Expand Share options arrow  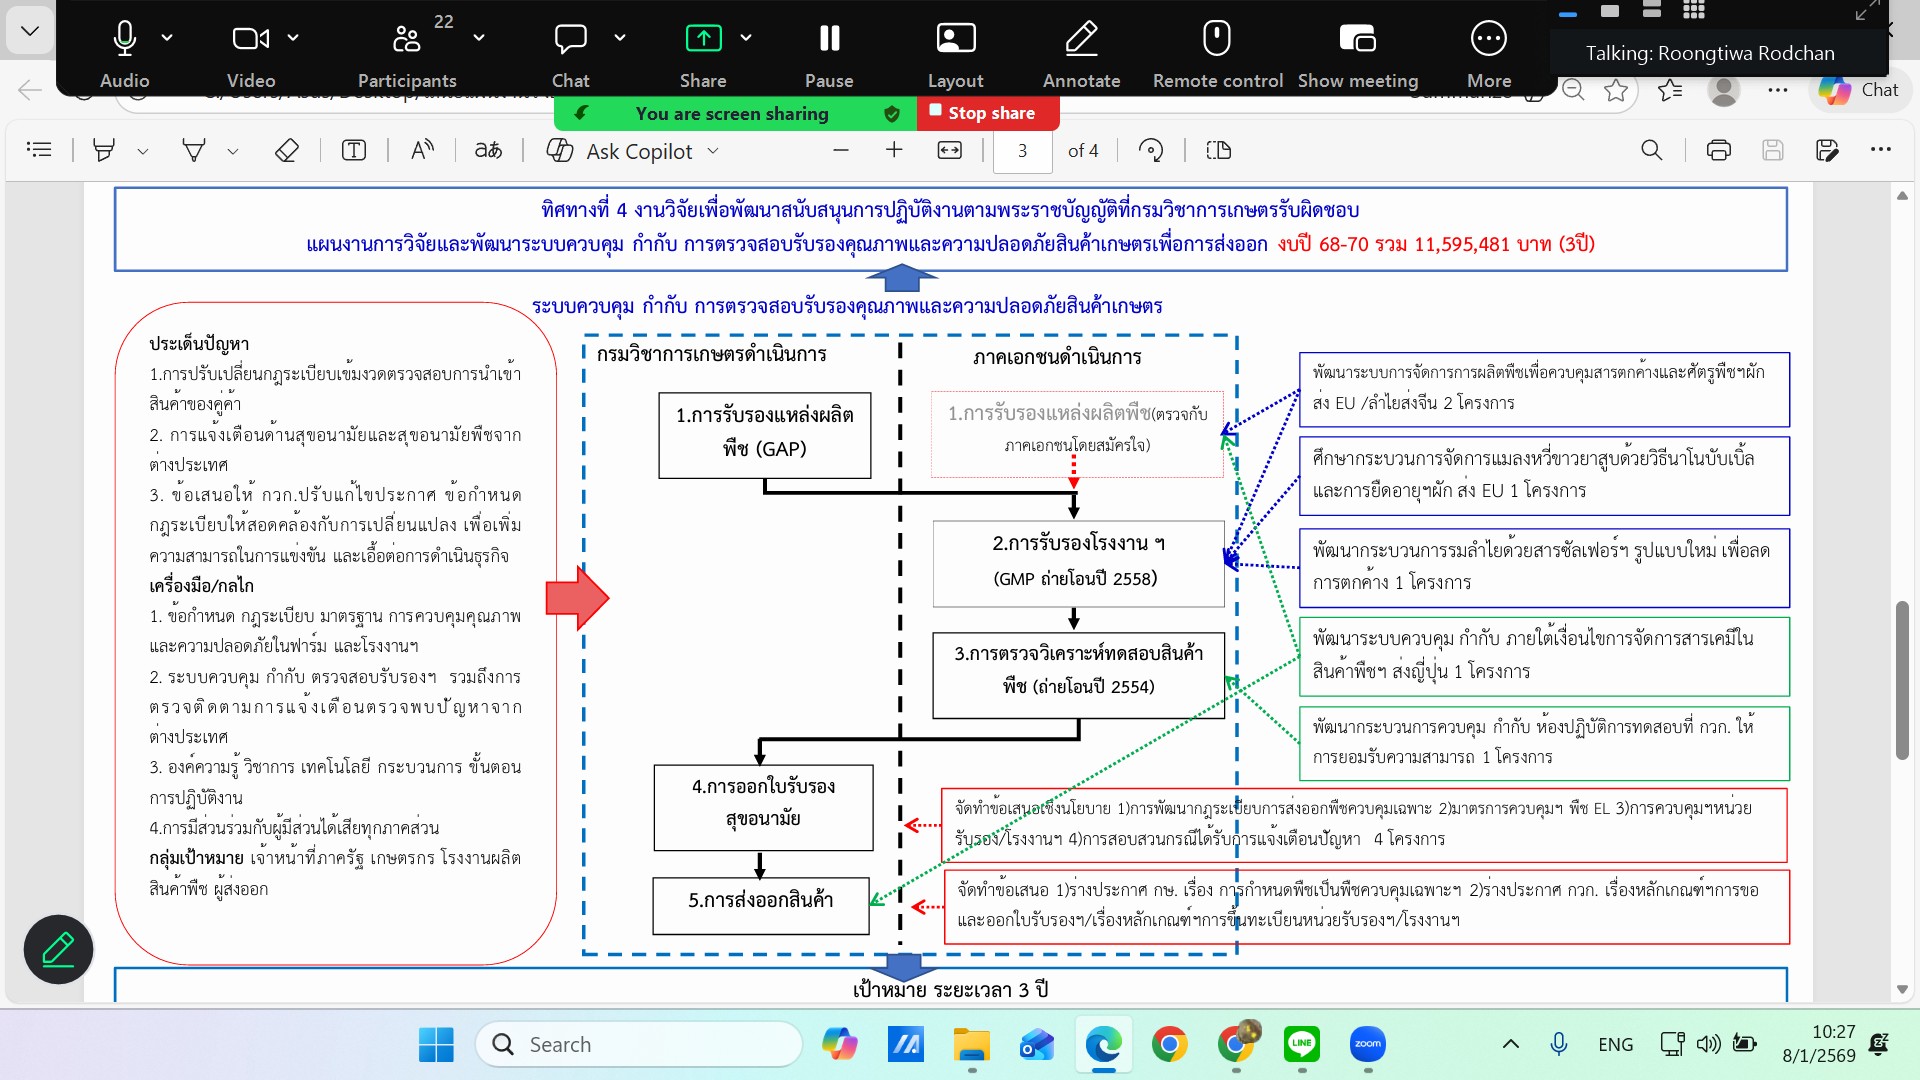click(746, 38)
